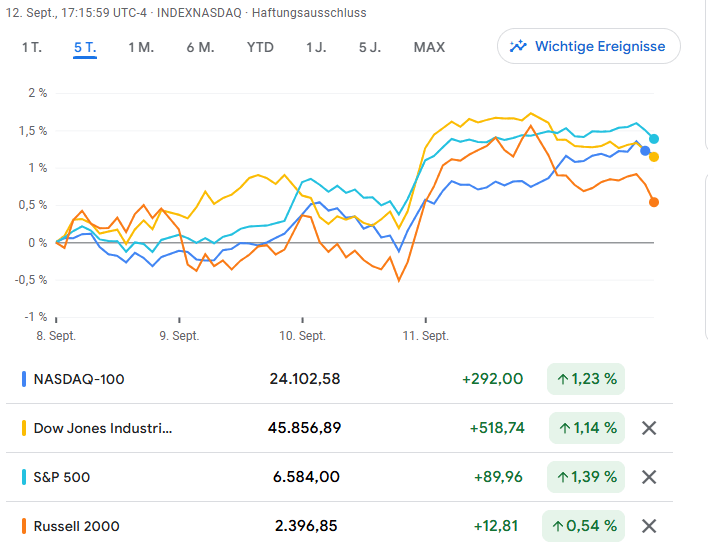Click the S&P 500 index name
708x550 pixels.
coord(62,477)
